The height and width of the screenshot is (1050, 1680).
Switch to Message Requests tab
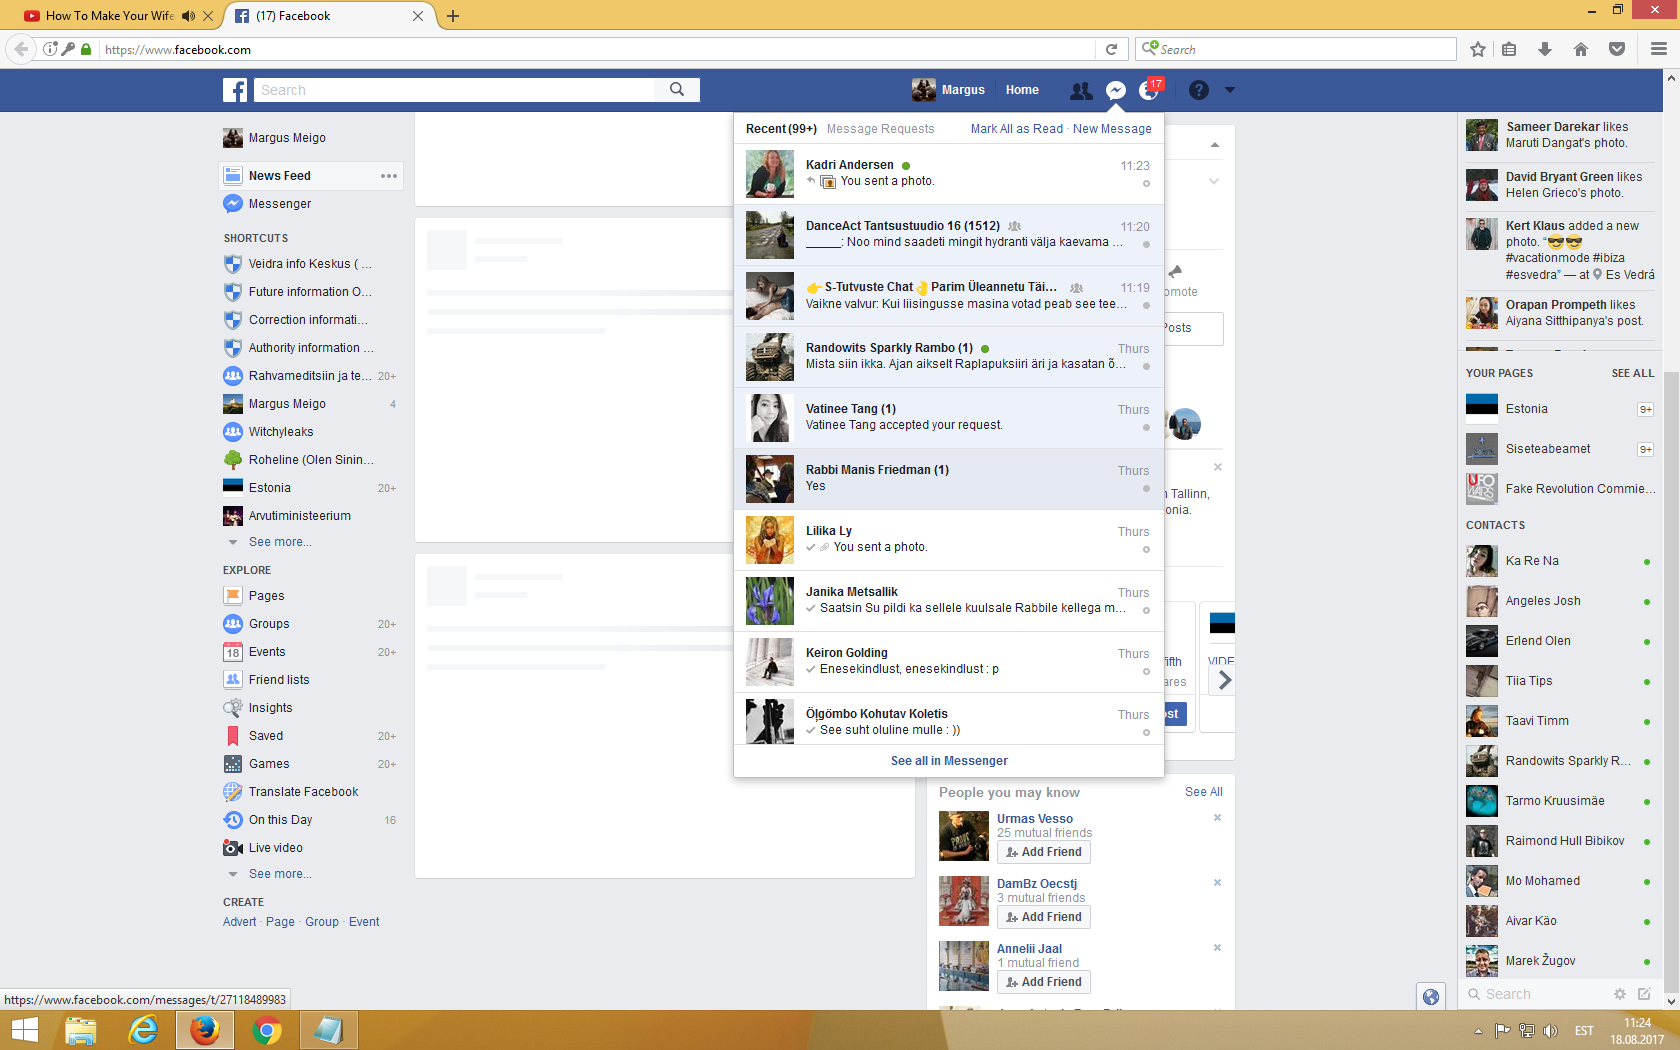click(x=880, y=129)
